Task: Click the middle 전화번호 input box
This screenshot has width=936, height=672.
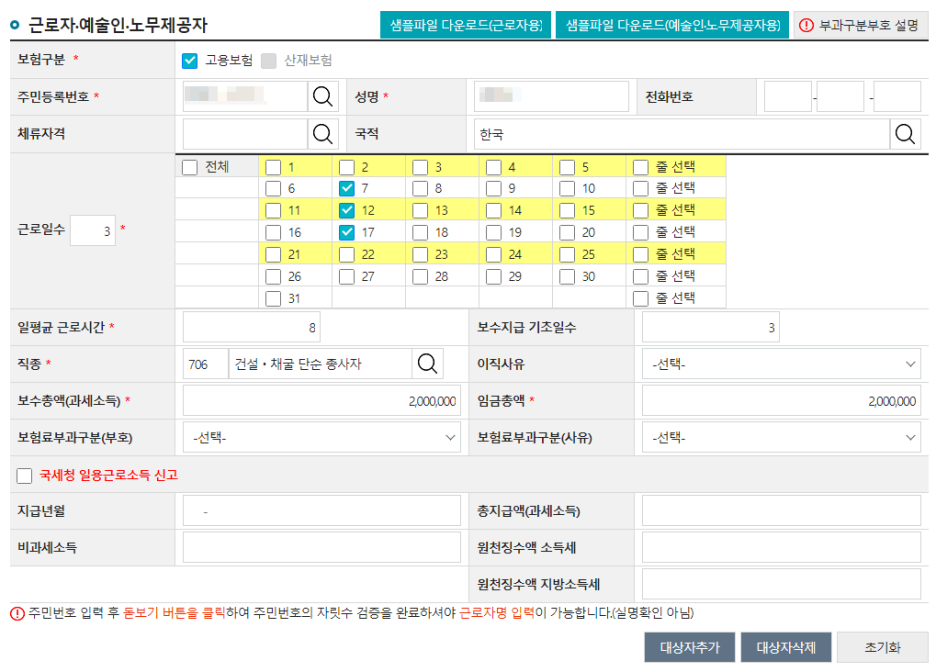Action: pos(840,97)
